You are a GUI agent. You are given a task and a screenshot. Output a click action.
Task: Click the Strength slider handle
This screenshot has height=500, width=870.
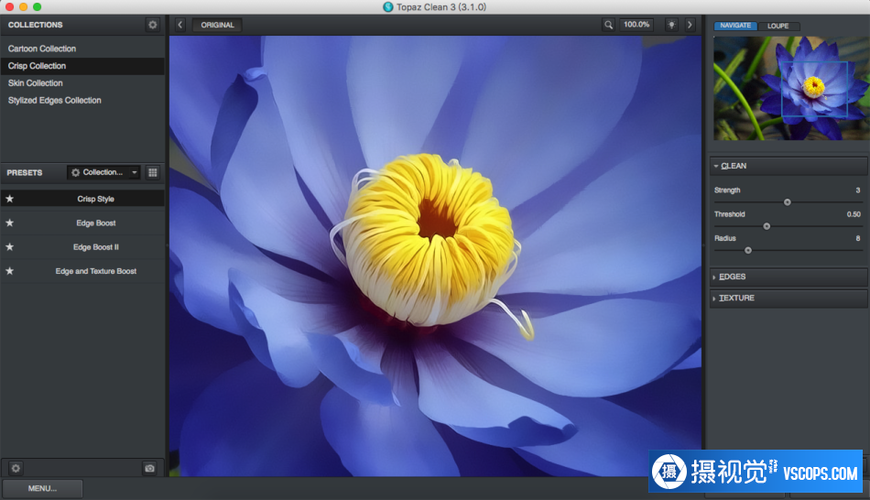[x=787, y=202]
